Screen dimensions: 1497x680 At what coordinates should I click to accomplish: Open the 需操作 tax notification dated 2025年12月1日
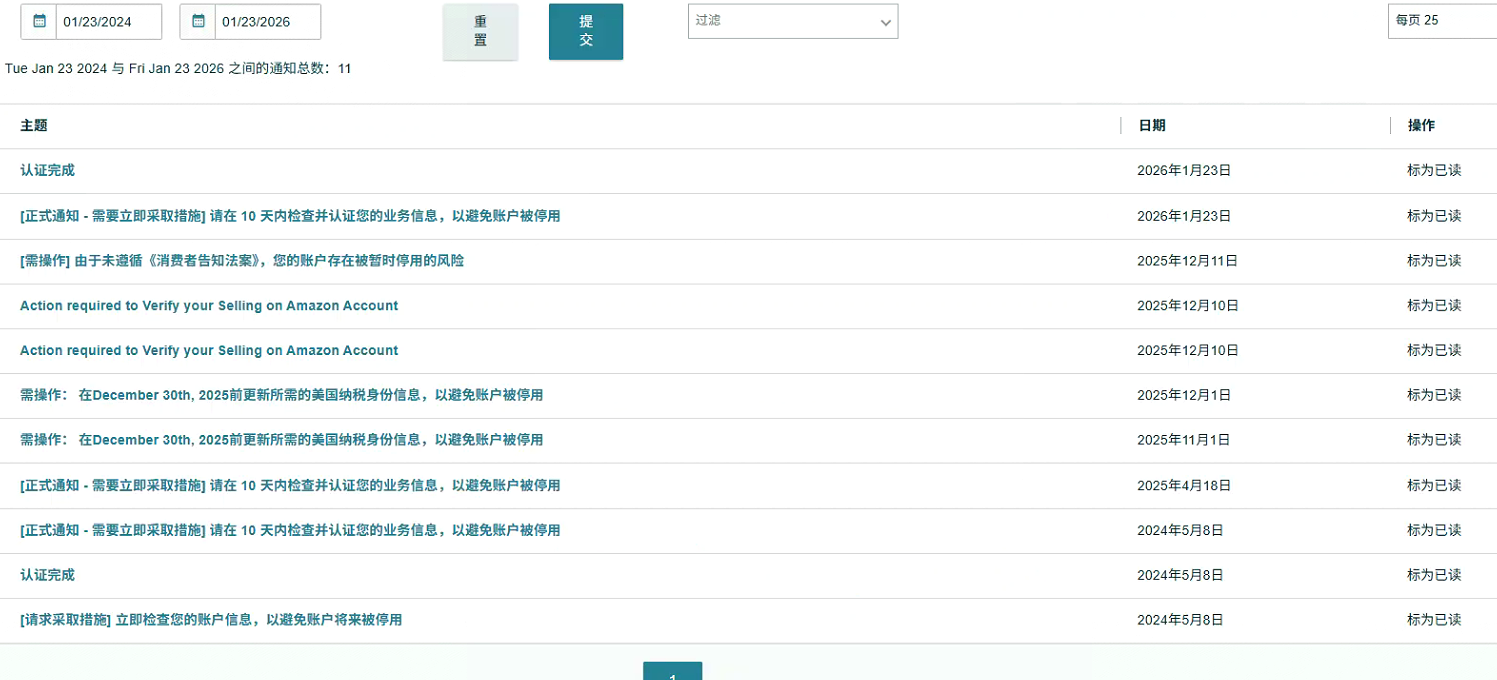[x=281, y=395]
